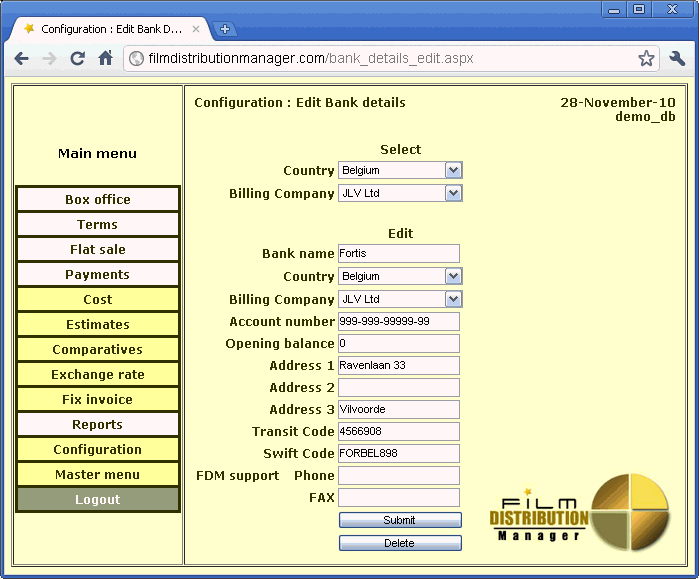Viewport: 699px width, 579px height.
Task: Click the browser back arrow
Action: click(x=21, y=58)
